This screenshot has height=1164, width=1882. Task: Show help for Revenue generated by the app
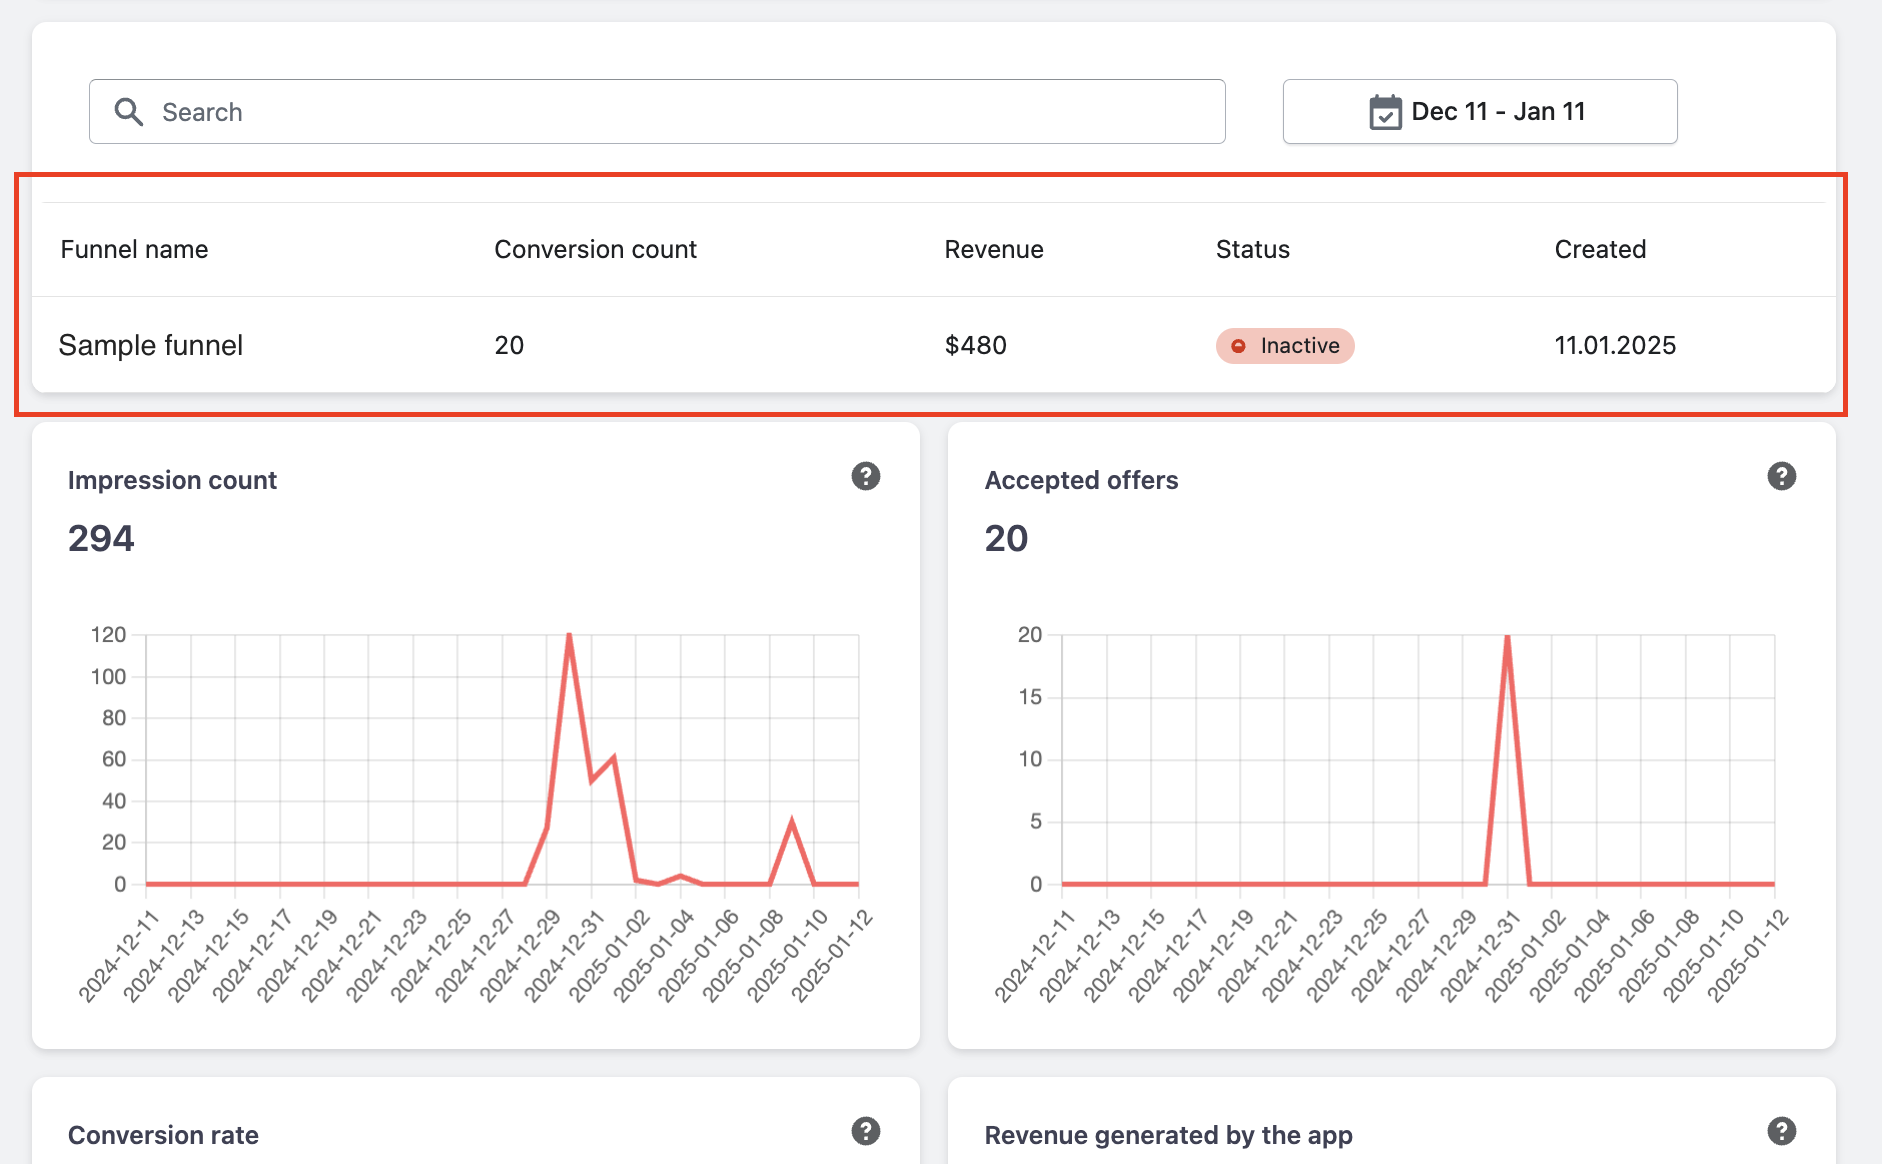(1781, 1131)
